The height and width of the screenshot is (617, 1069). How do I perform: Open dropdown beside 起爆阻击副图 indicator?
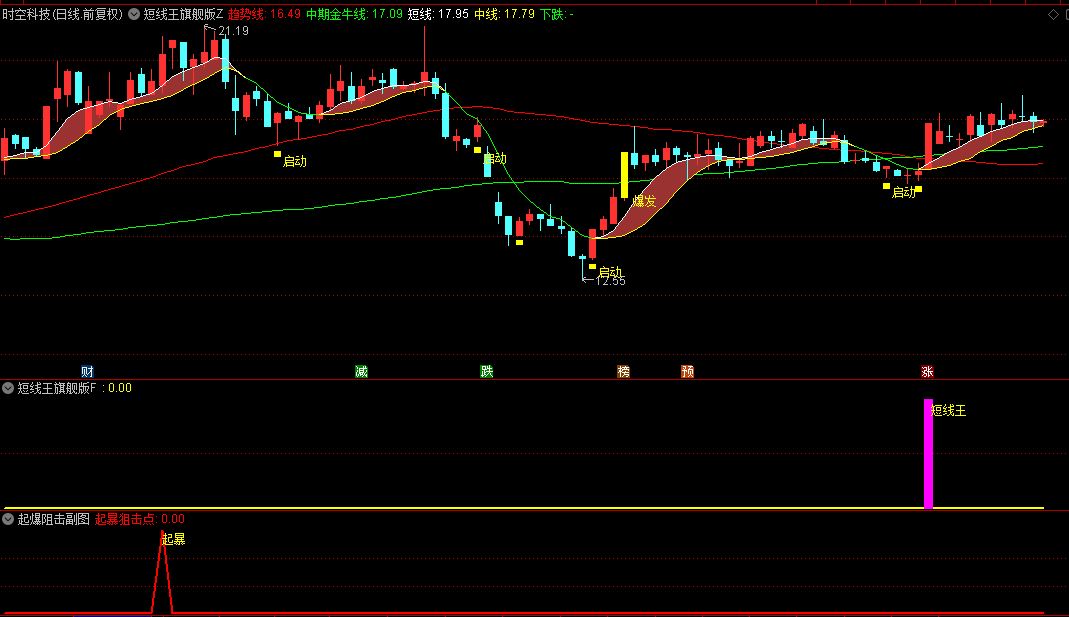coord(8,519)
